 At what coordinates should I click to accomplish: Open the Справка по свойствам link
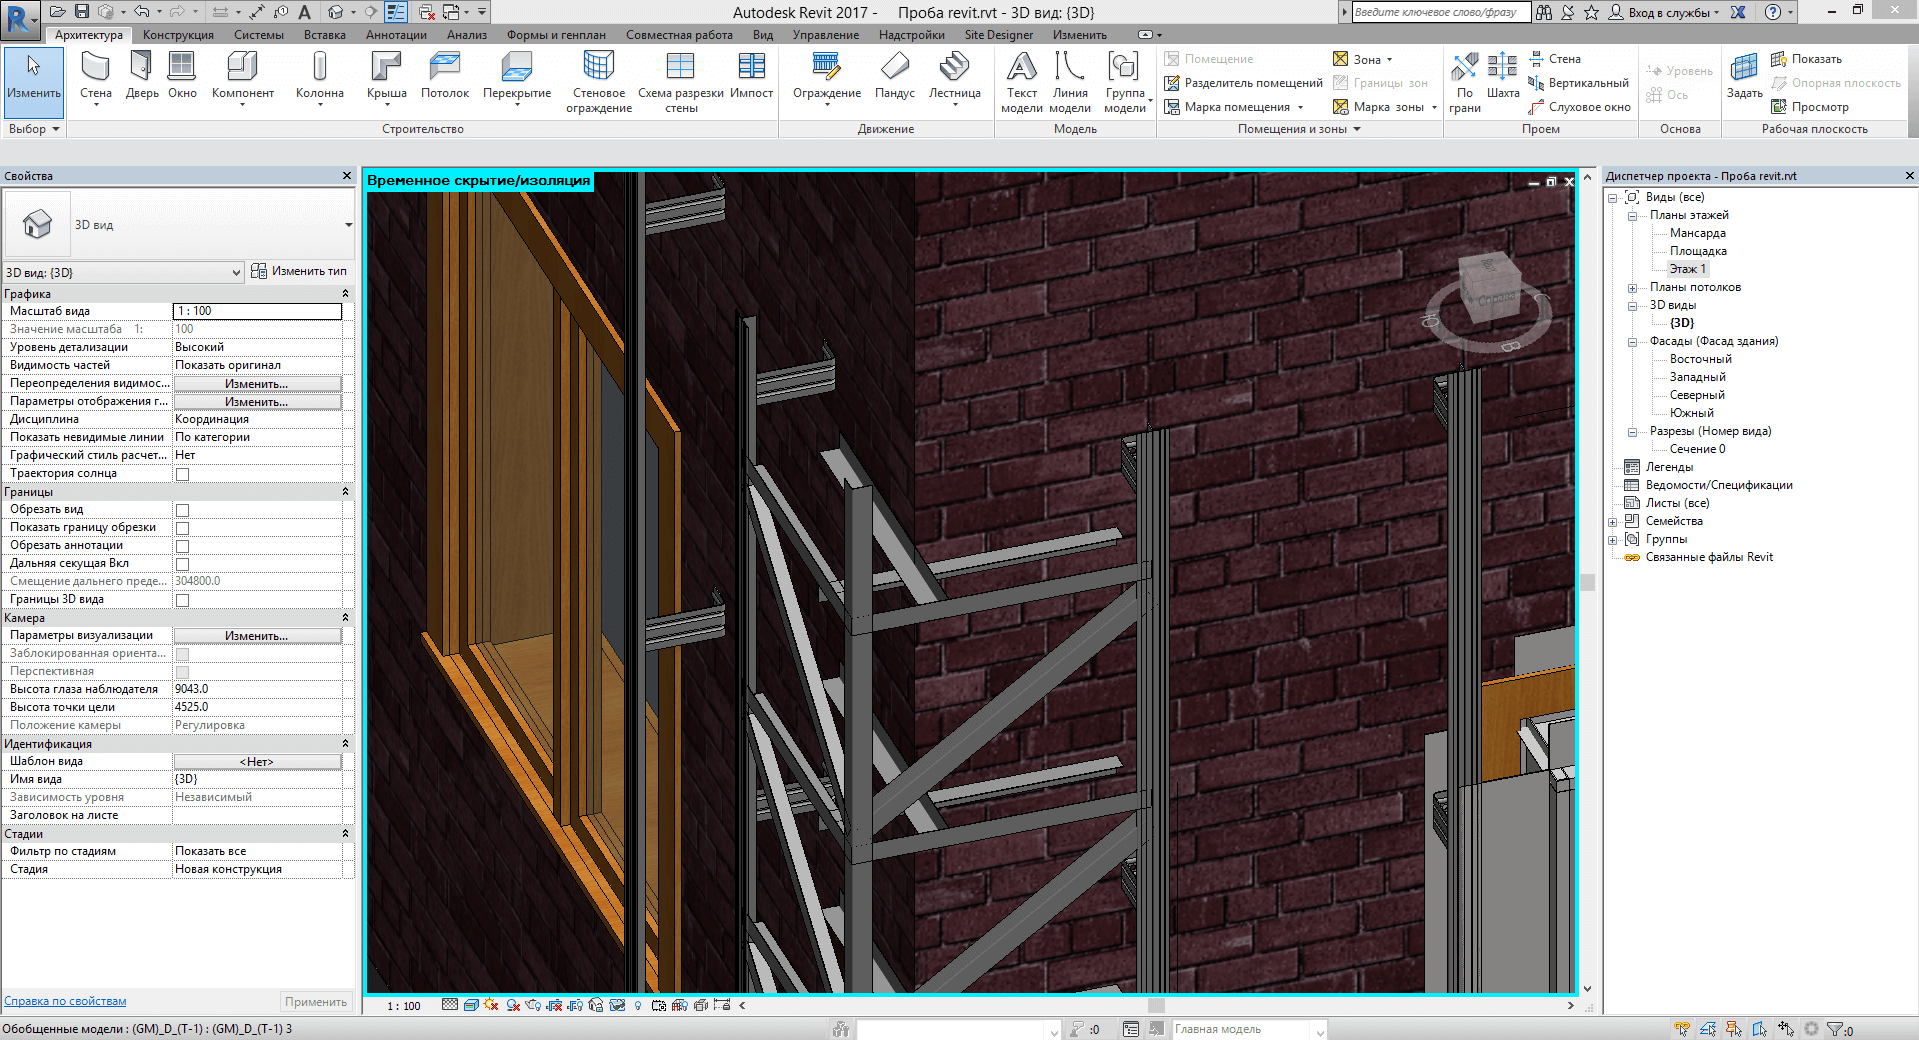[x=65, y=1001]
